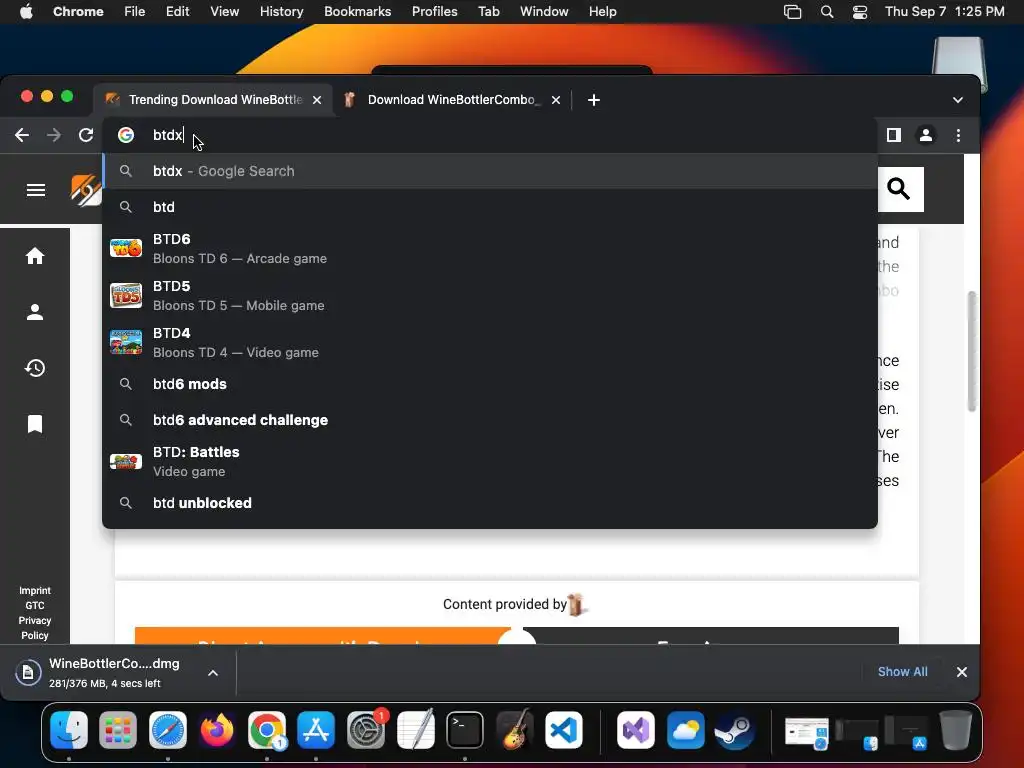Click the forward navigation arrow
The height and width of the screenshot is (768, 1024).
pos(54,135)
